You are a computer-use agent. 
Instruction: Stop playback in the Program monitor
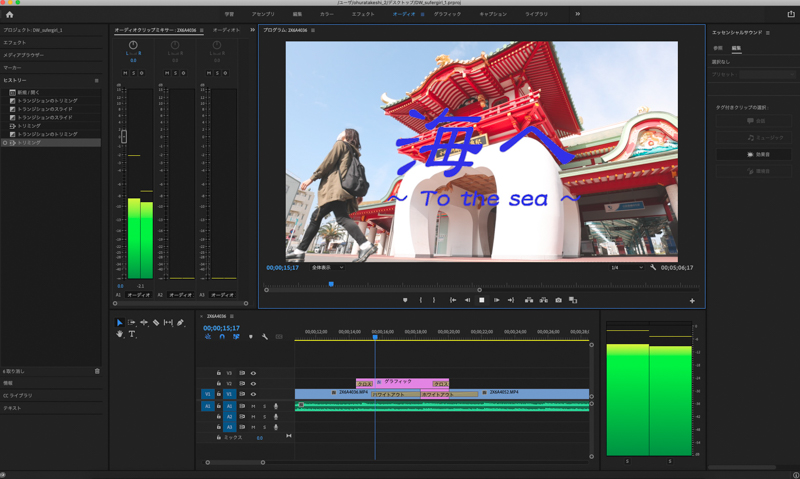[x=481, y=300]
